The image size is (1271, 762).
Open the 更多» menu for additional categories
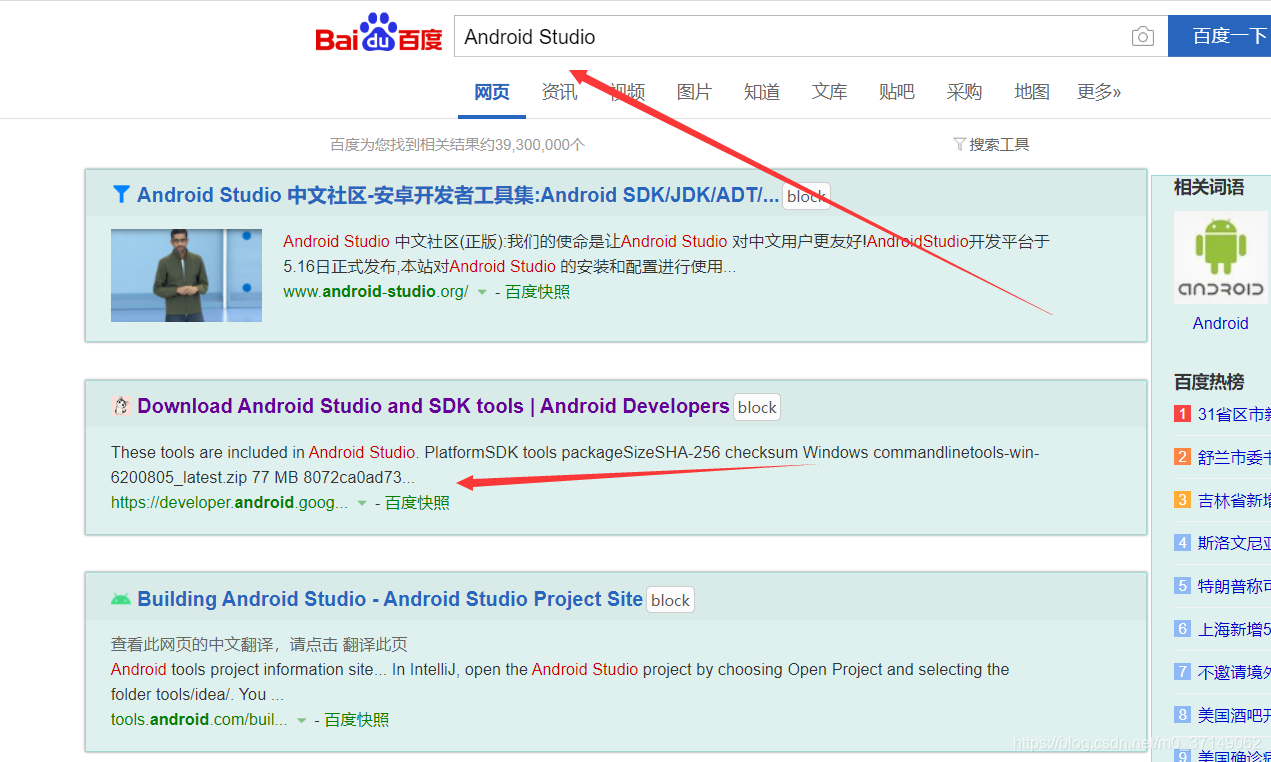point(1098,91)
